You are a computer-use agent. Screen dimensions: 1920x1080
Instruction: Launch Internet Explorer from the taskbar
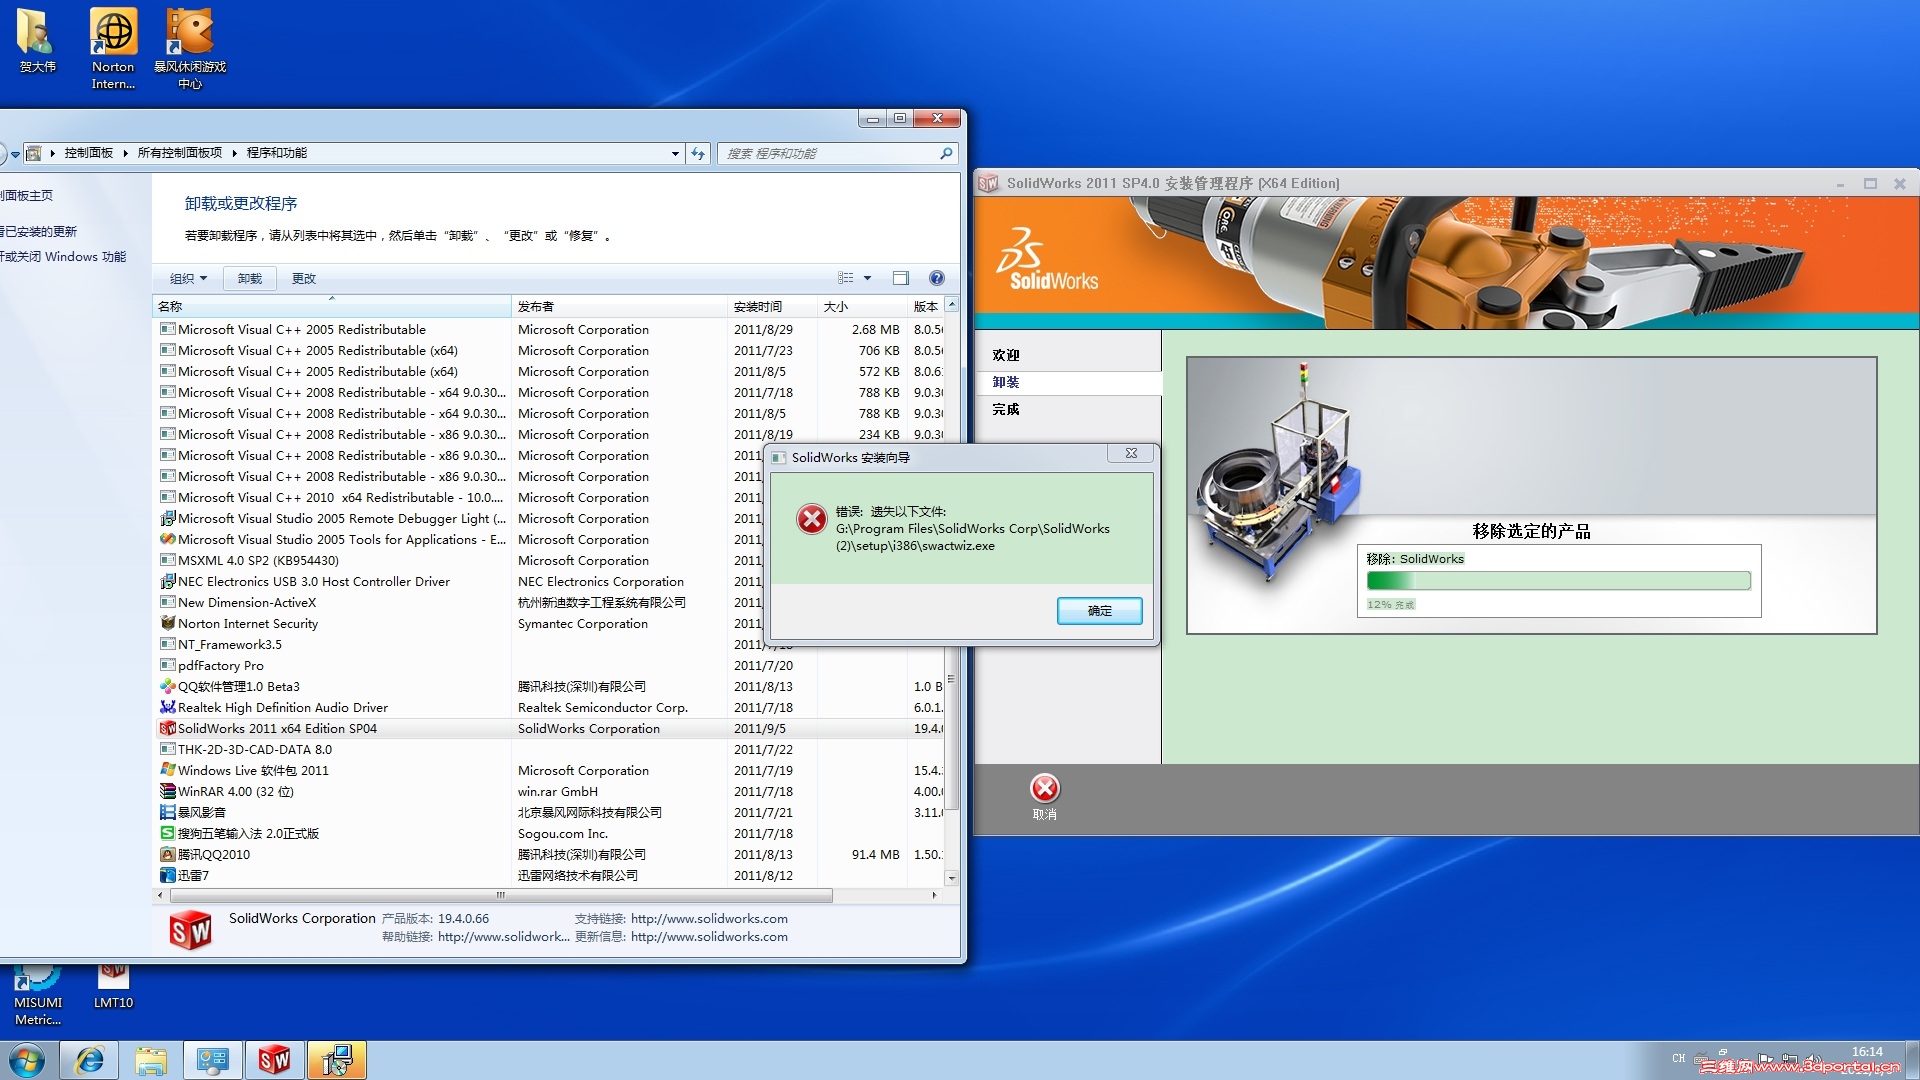pos(90,1060)
